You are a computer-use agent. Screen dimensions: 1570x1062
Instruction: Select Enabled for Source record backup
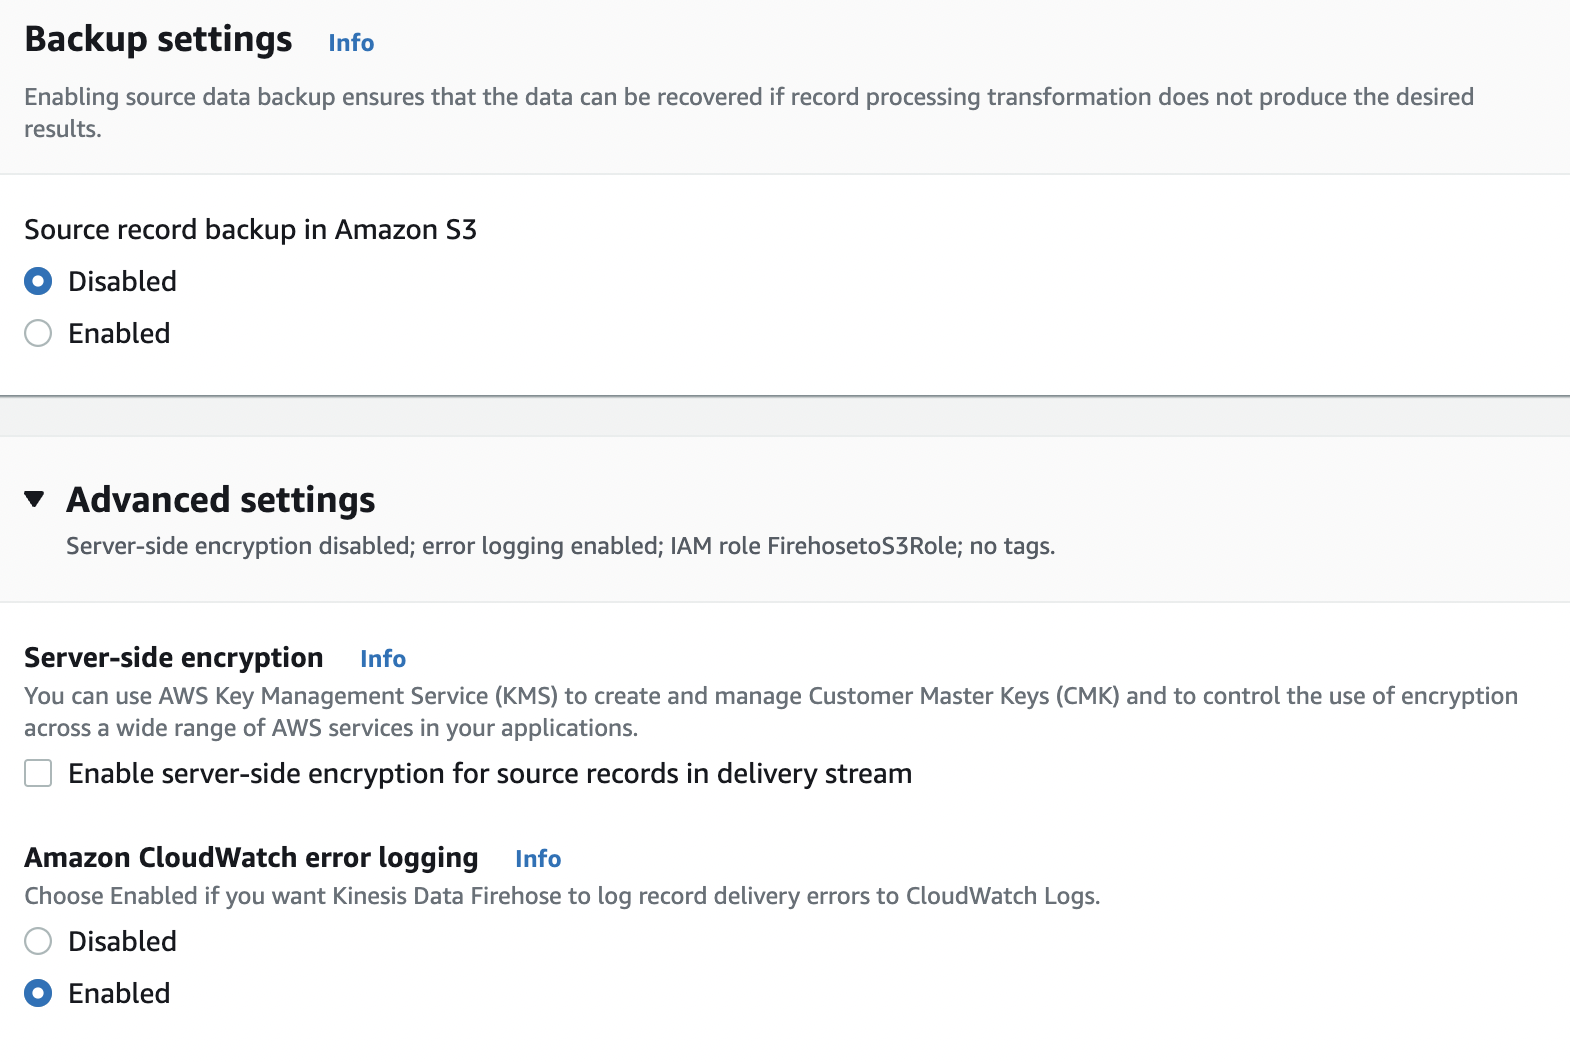tap(38, 334)
